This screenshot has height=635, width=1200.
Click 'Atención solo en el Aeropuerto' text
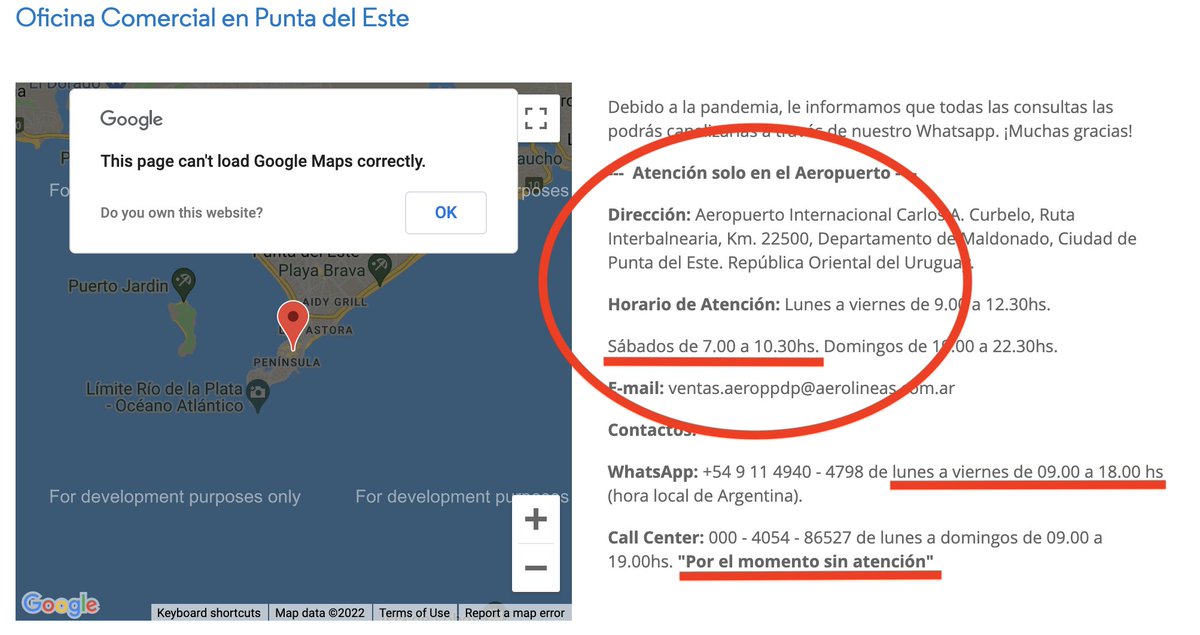(x=761, y=173)
